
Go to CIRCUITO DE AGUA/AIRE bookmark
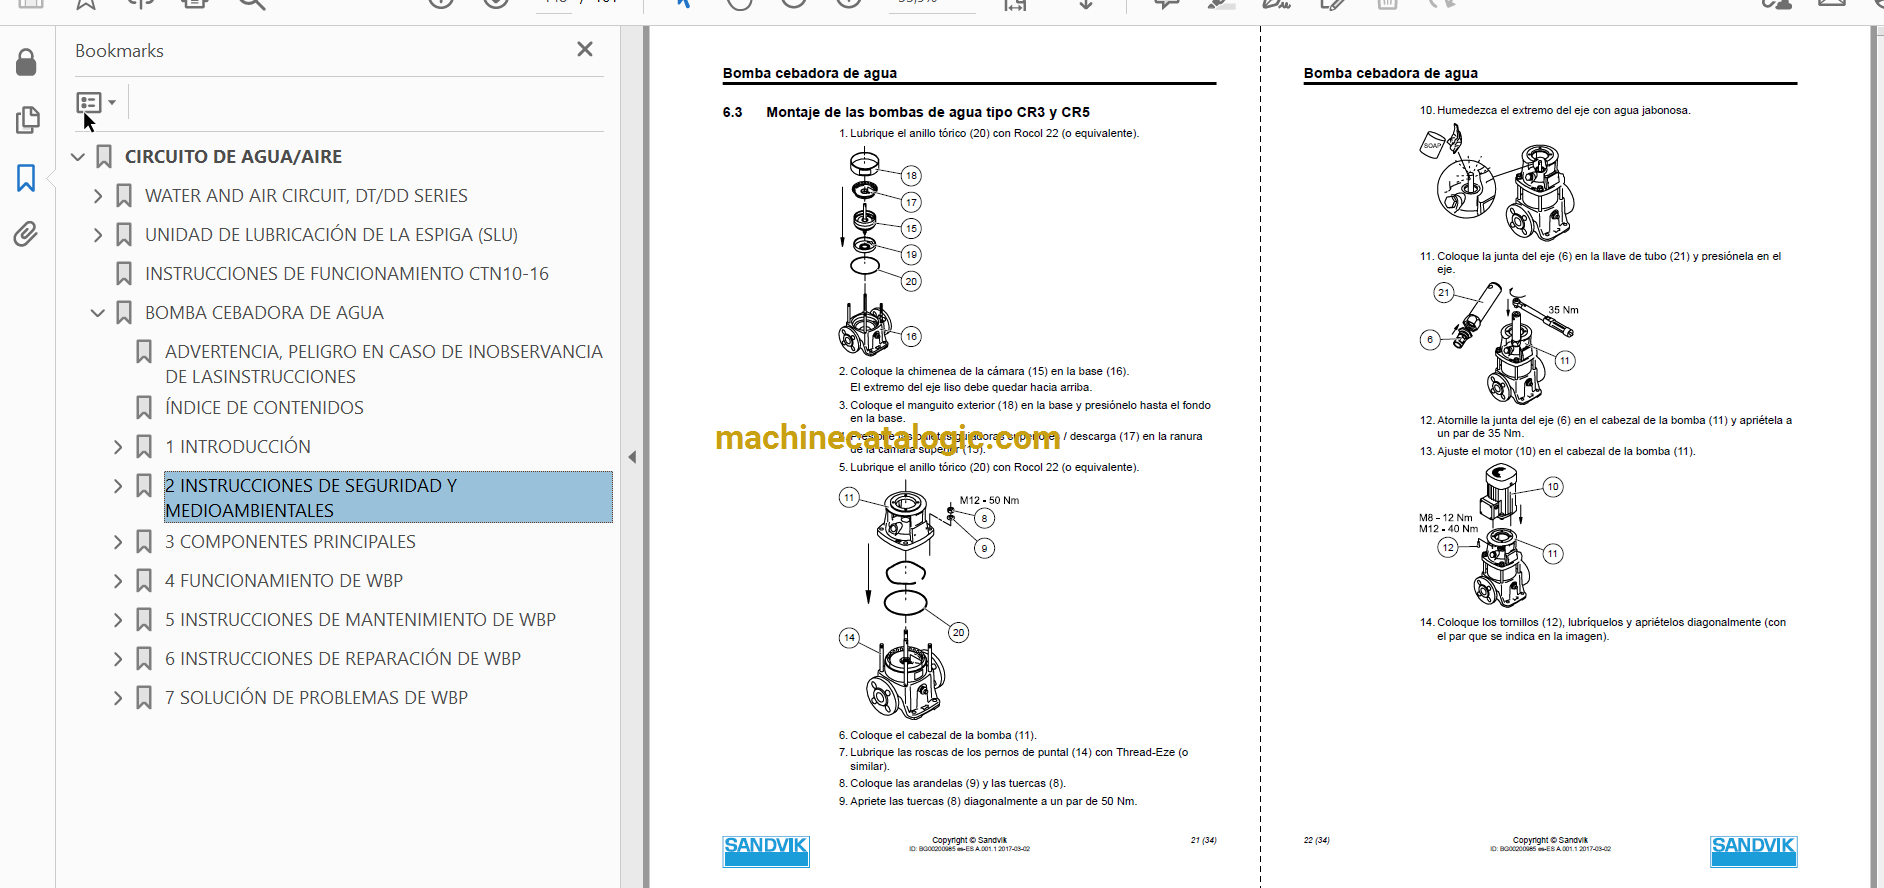pyautogui.click(x=233, y=157)
